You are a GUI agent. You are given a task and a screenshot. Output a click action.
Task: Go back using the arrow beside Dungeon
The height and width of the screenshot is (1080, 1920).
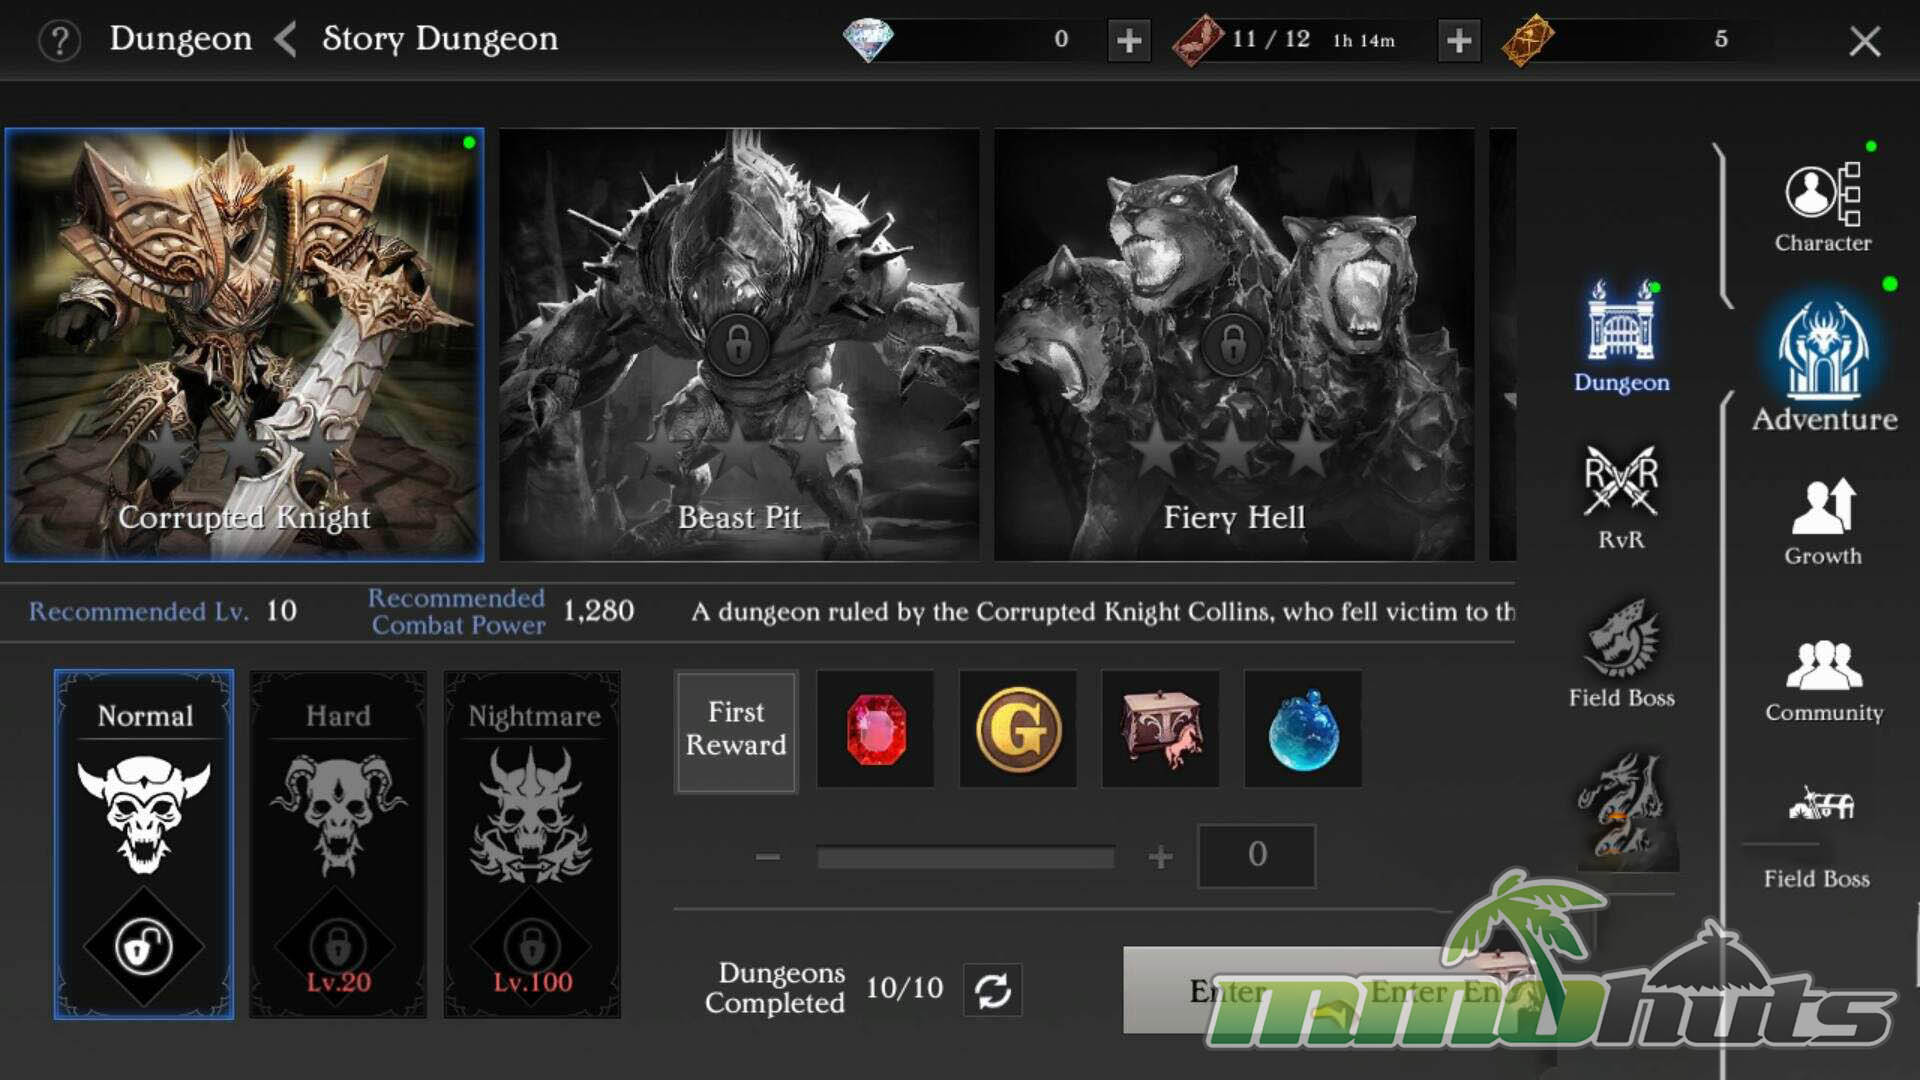[286, 40]
